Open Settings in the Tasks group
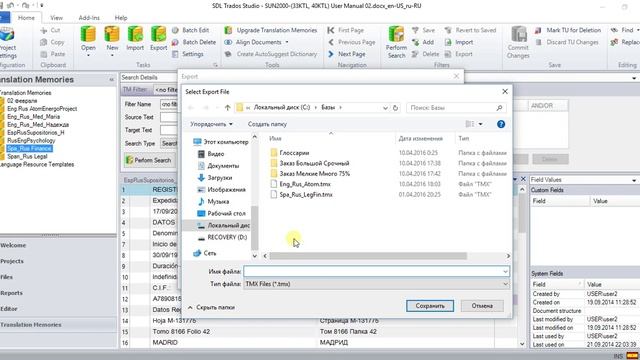This screenshot has height=360, width=640. pos(188,54)
